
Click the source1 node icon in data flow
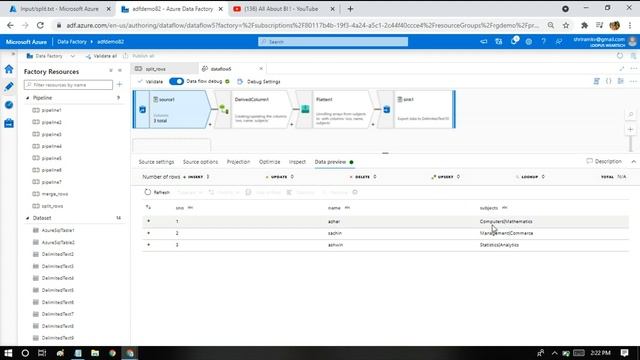(142, 109)
